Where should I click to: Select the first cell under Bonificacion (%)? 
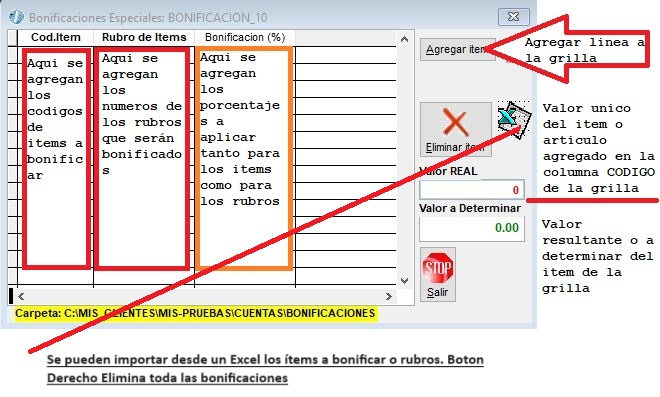[245, 55]
